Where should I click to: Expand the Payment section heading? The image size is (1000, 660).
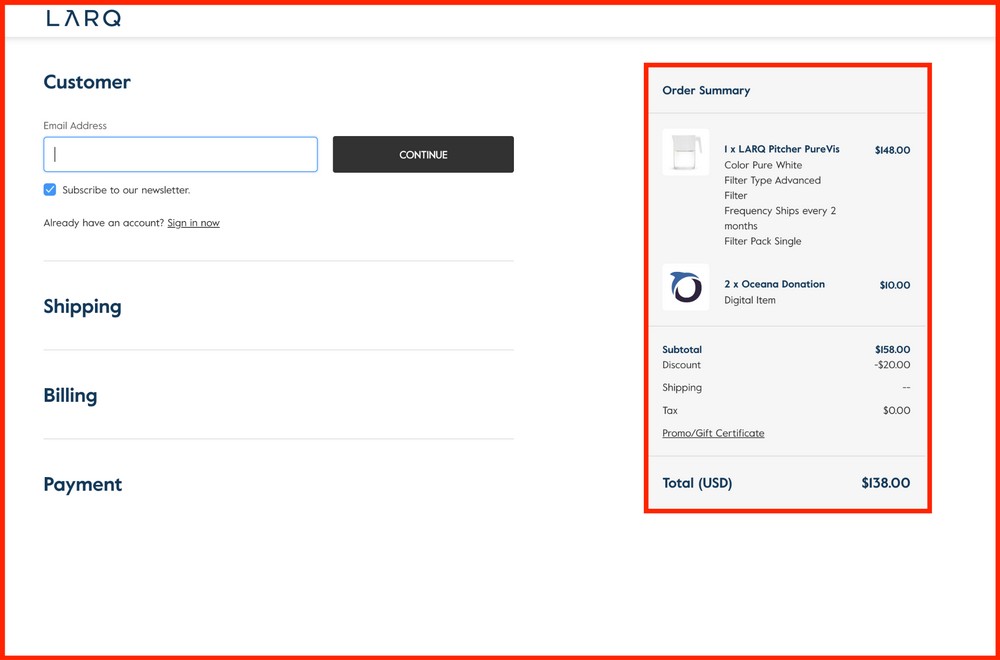point(82,485)
